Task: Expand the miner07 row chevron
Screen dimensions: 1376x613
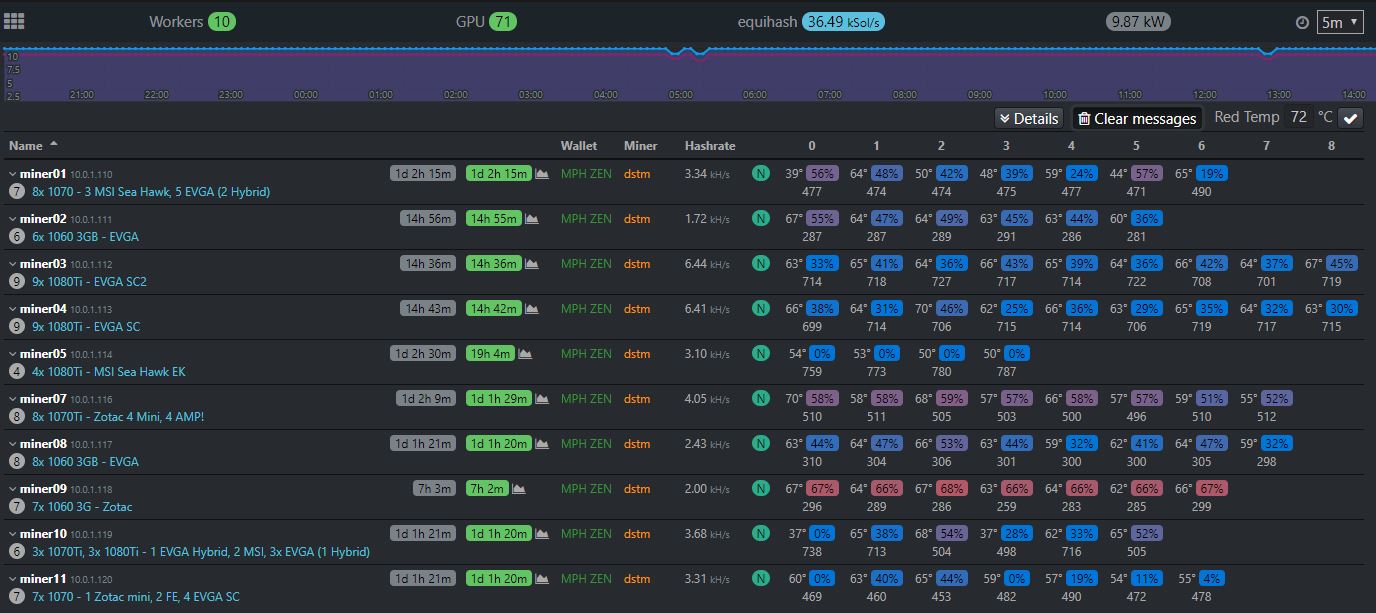Action: click(x=13, y=399)
